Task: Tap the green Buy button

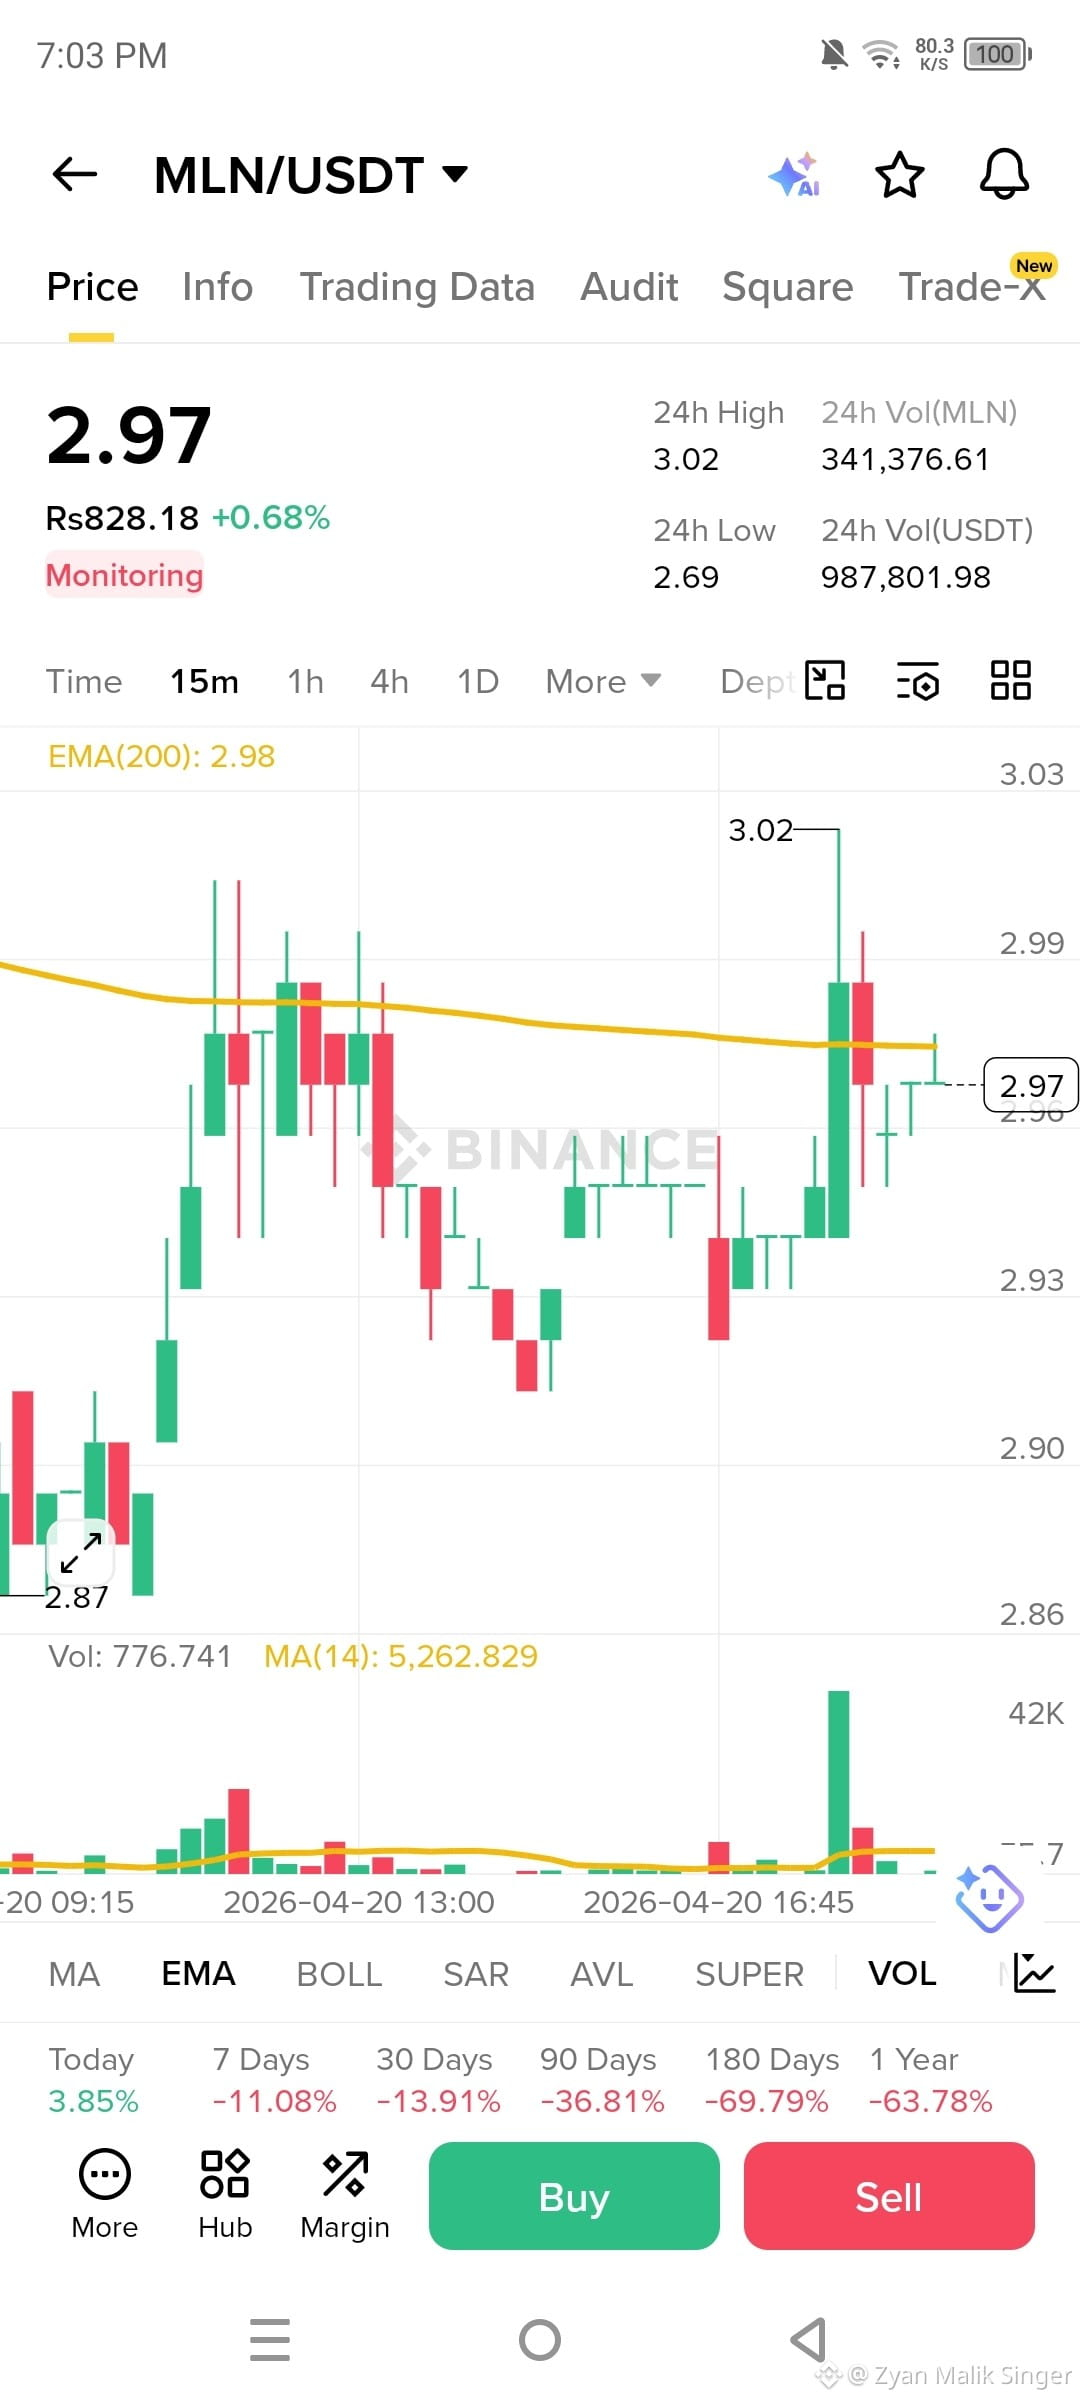Action: (x=574, y=2196)
